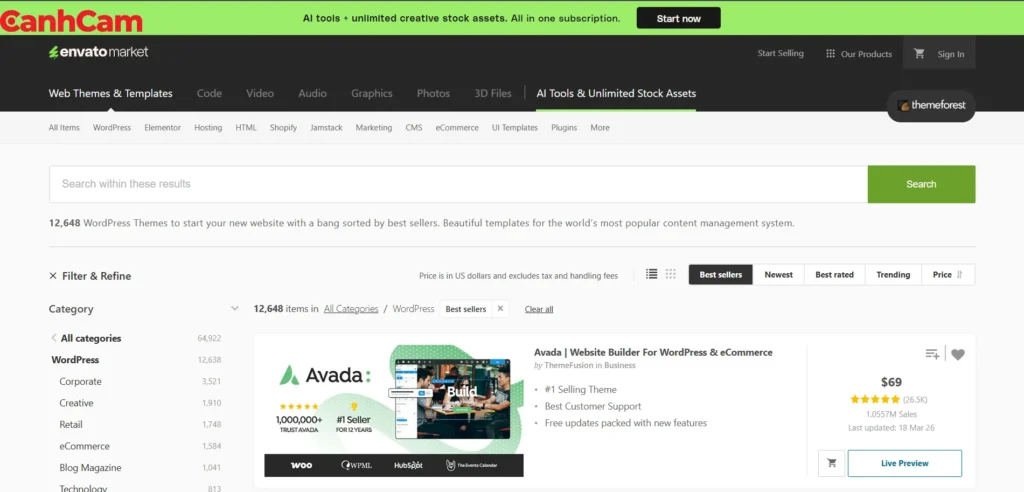Select HTML in the submenu
1024x492 pixels.
[246, 128]
